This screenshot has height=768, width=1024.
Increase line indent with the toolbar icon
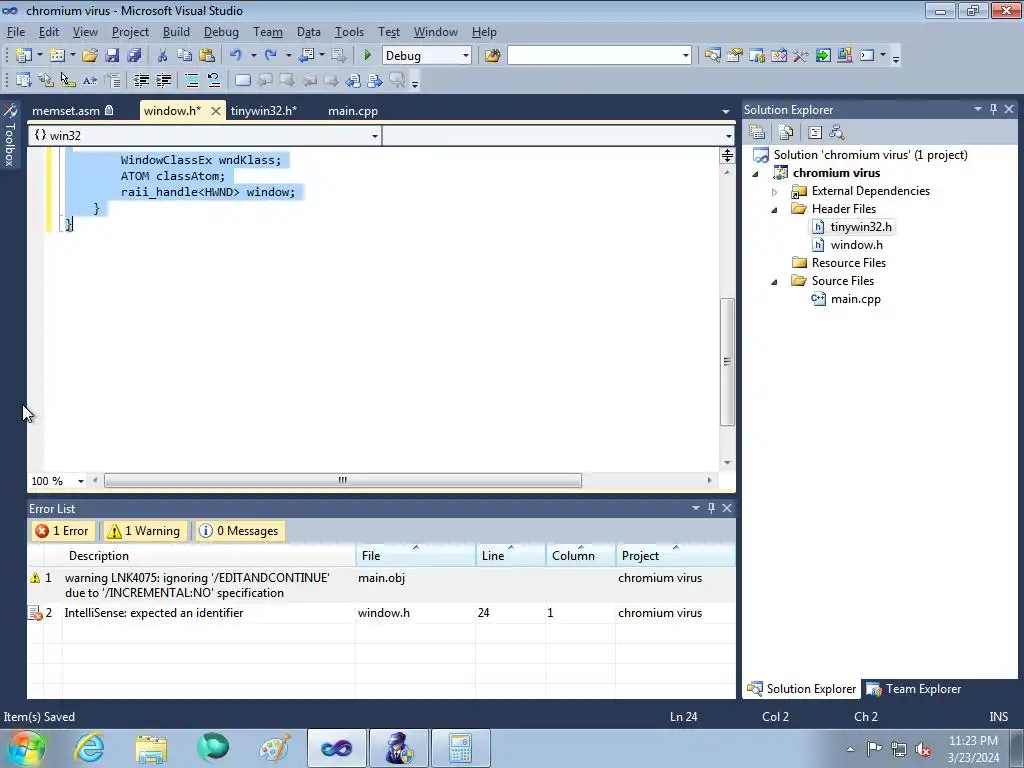163,80
